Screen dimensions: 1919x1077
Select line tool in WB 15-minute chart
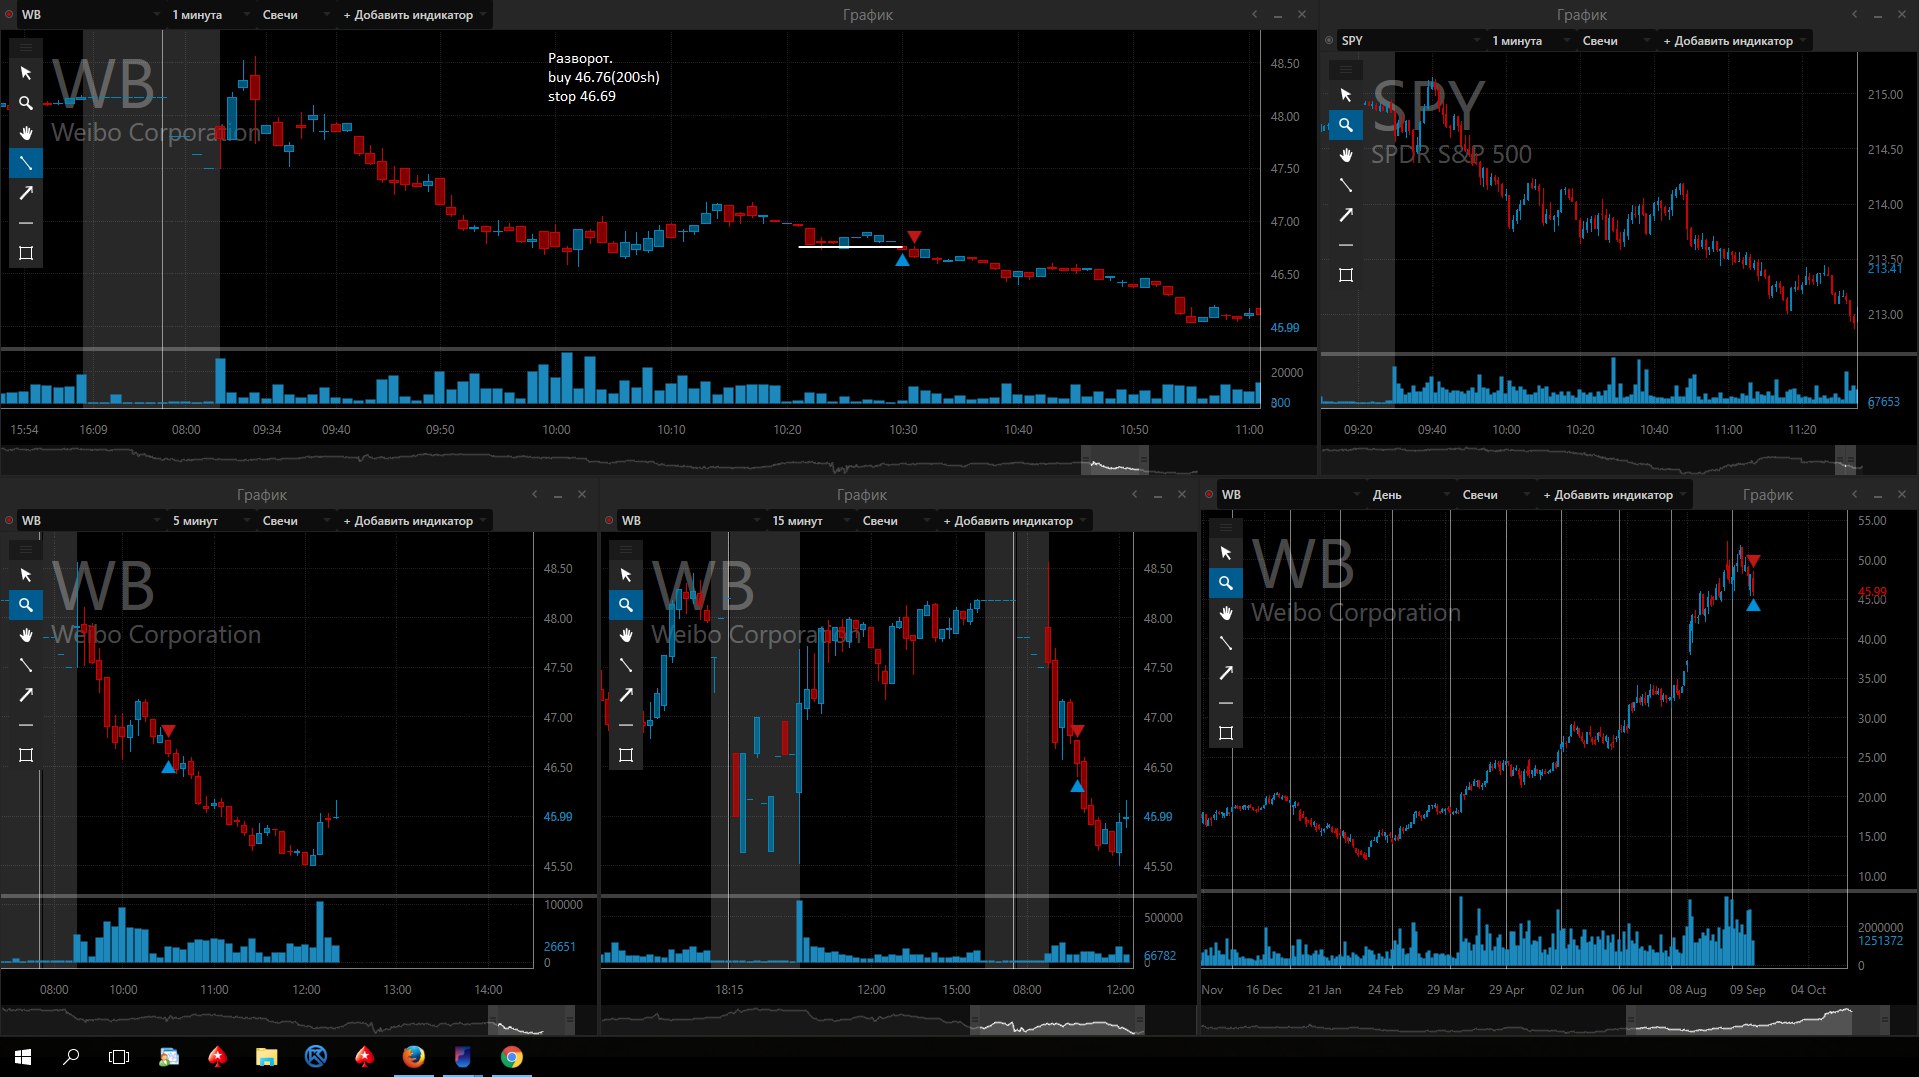(626, 665)
